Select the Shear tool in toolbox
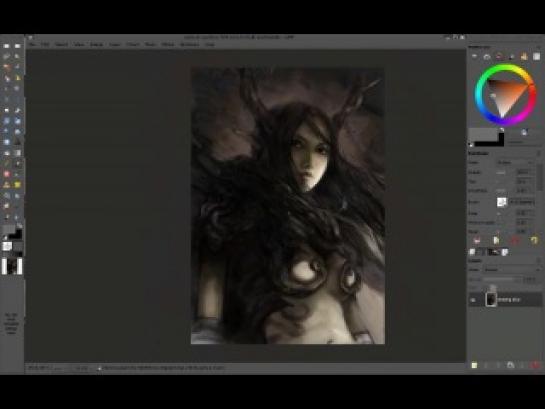 [7, 131]
